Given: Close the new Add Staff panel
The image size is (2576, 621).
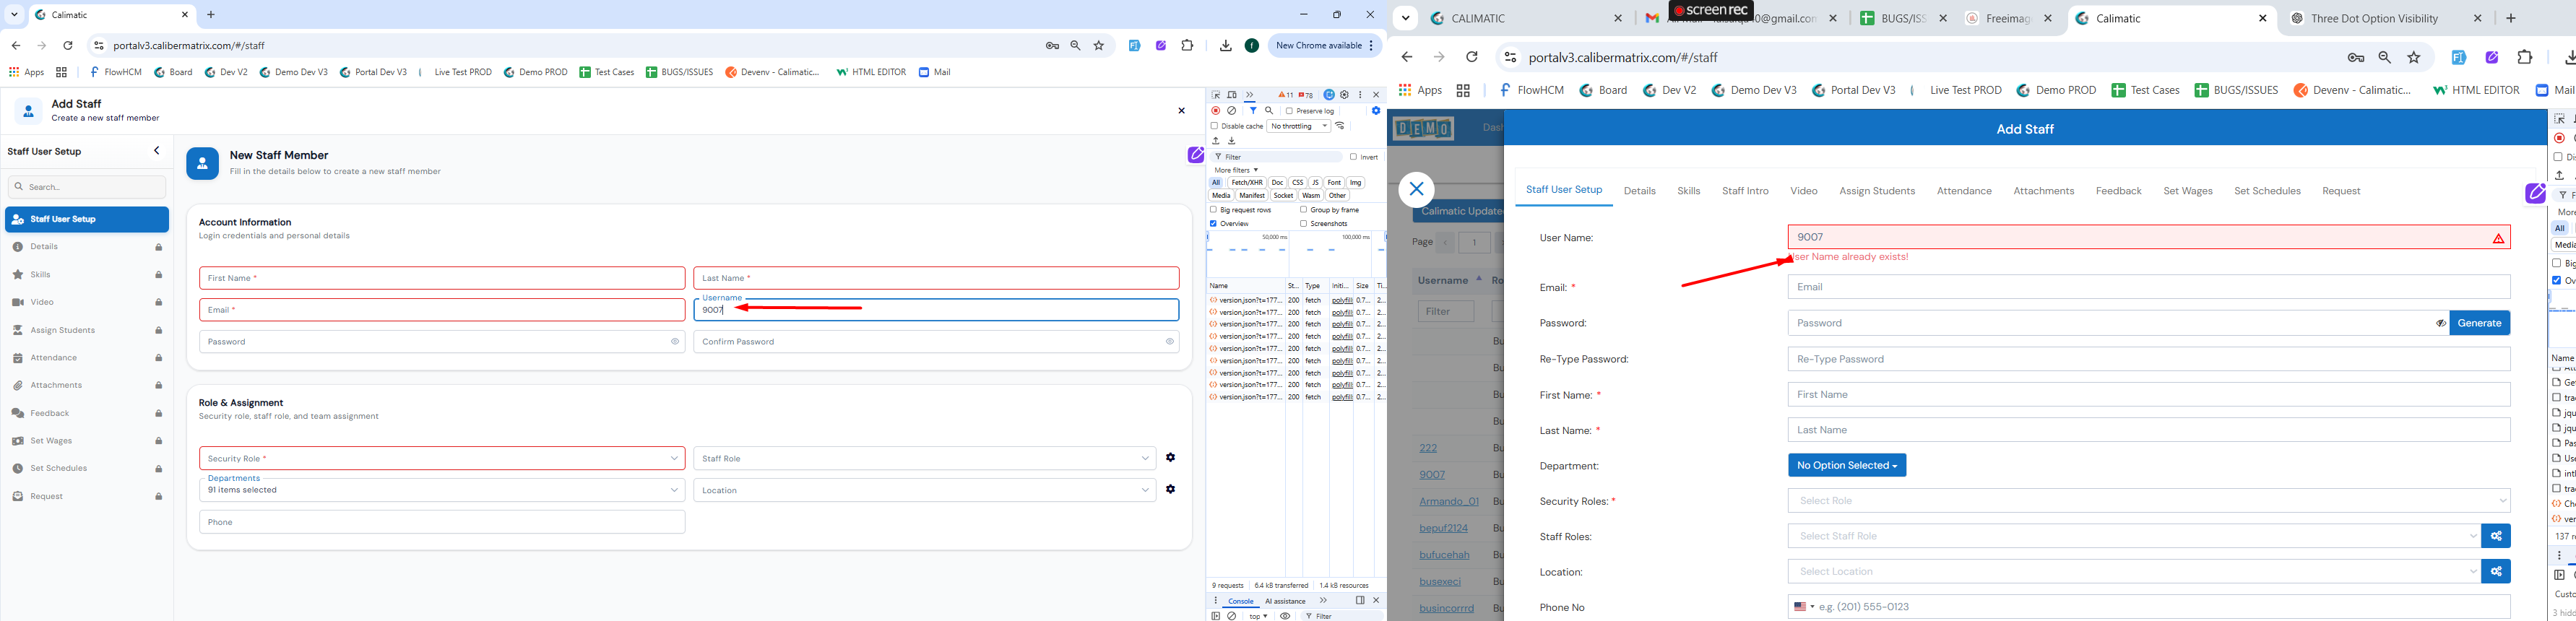Looking at the screenshot, I should pos(1181,111).
